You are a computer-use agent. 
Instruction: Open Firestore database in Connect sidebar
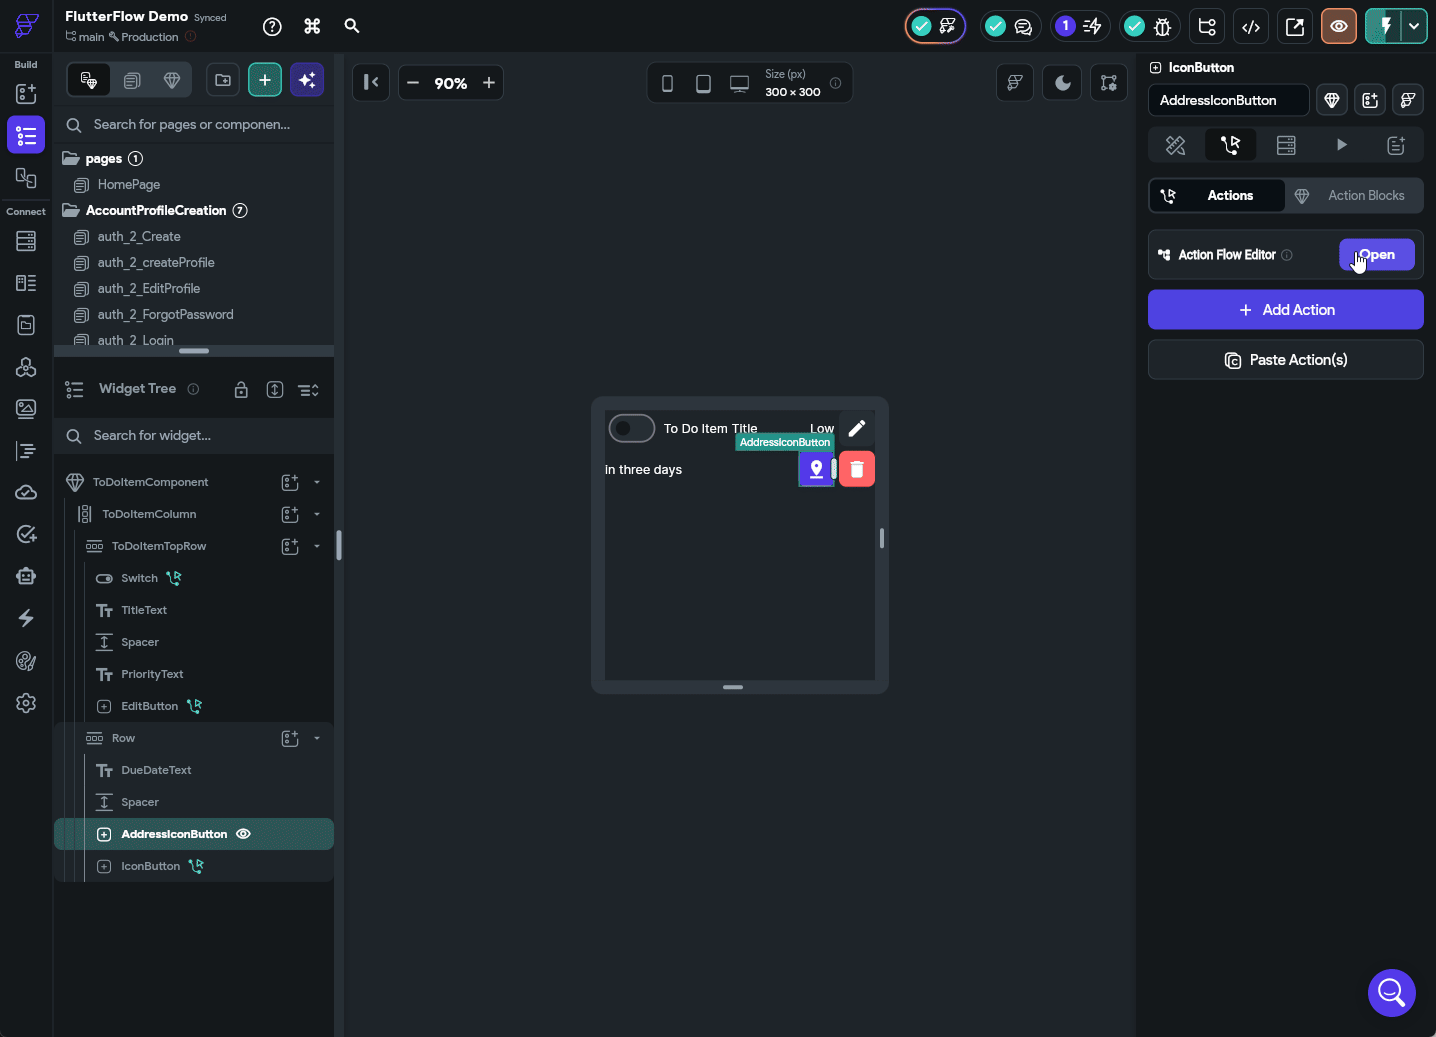tap(26, 241)
